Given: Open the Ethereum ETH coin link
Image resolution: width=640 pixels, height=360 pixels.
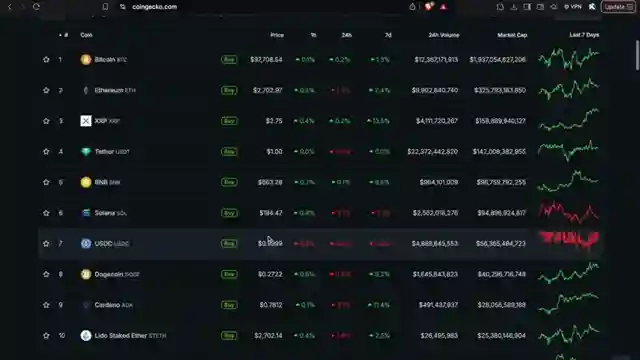Looking at the screenshot, I should point(115,90).
